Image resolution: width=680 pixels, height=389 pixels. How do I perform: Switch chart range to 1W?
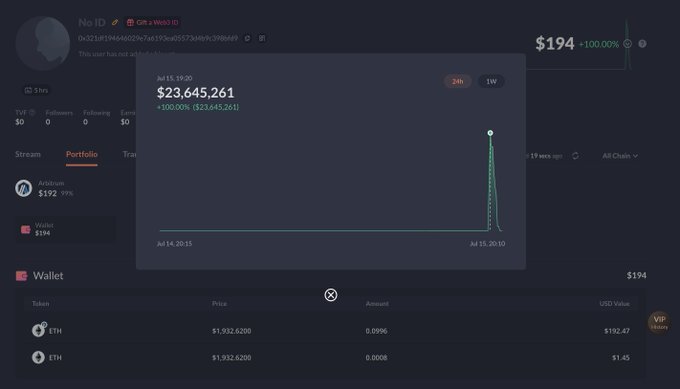(x=491, y=81)
